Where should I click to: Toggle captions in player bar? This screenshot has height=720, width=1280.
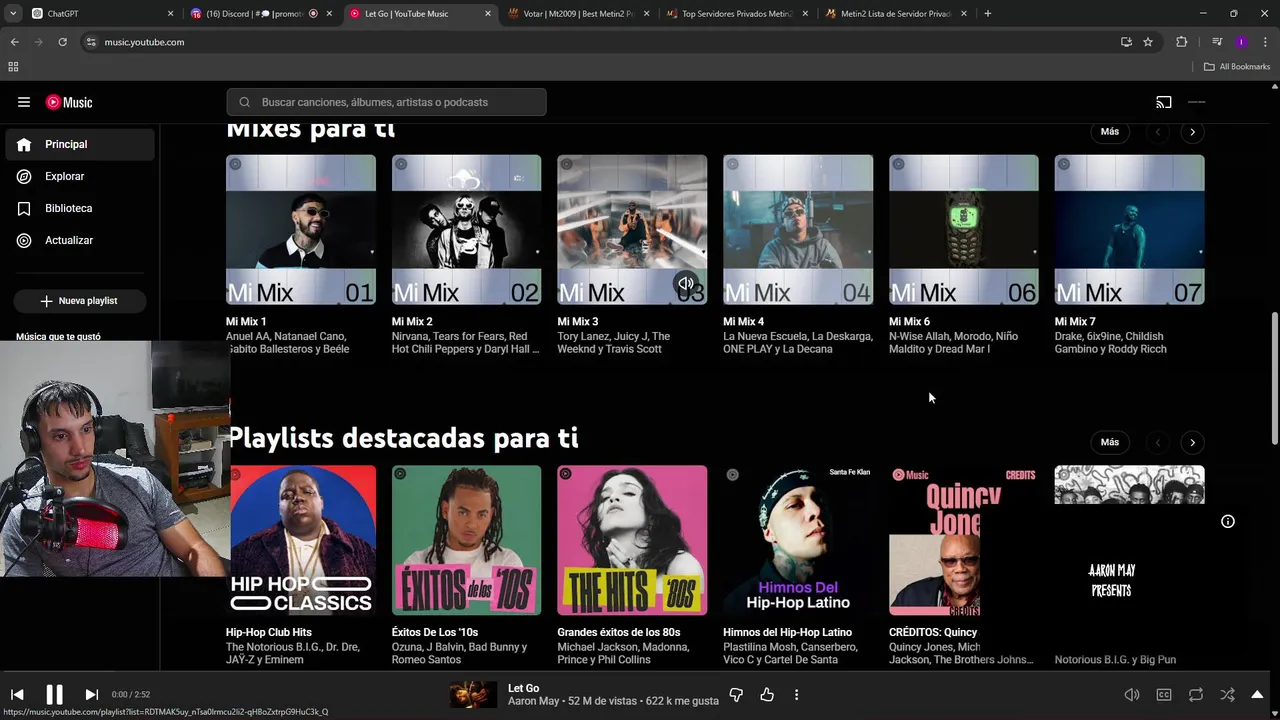coord(1164,694)
